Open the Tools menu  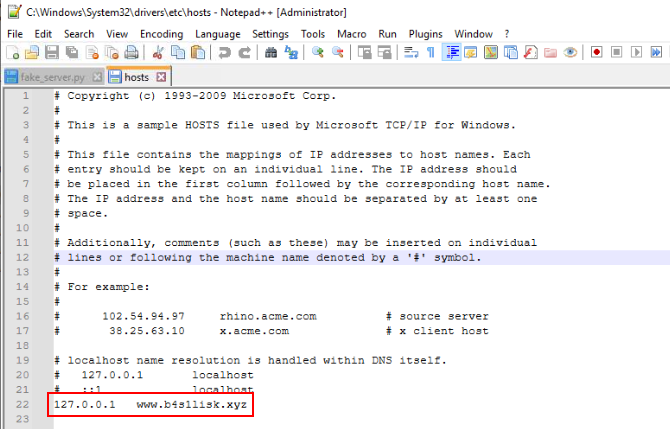tap(313, 34)
